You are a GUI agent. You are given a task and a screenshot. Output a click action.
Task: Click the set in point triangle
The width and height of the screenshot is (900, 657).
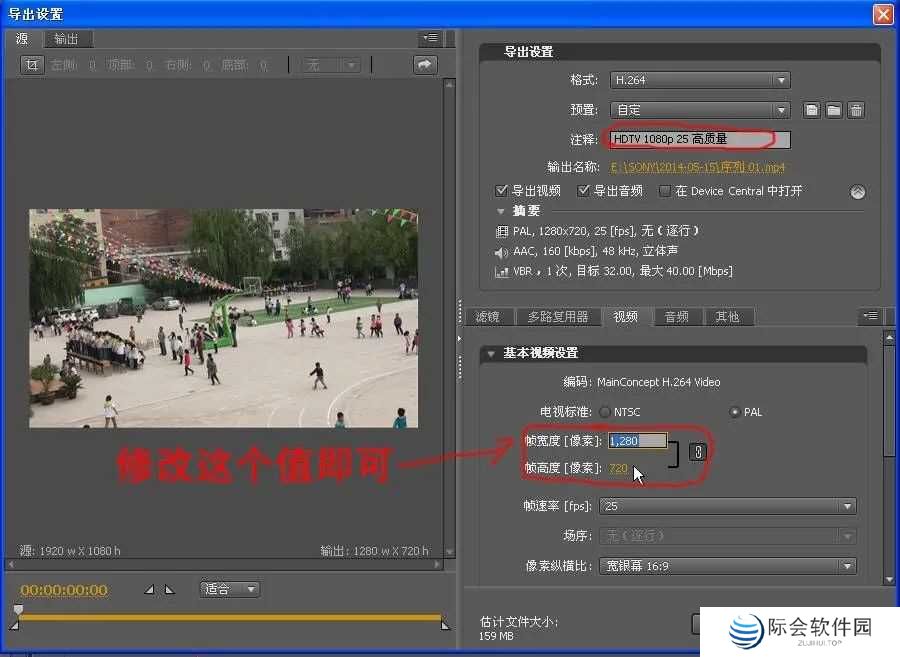coord(150,590)
